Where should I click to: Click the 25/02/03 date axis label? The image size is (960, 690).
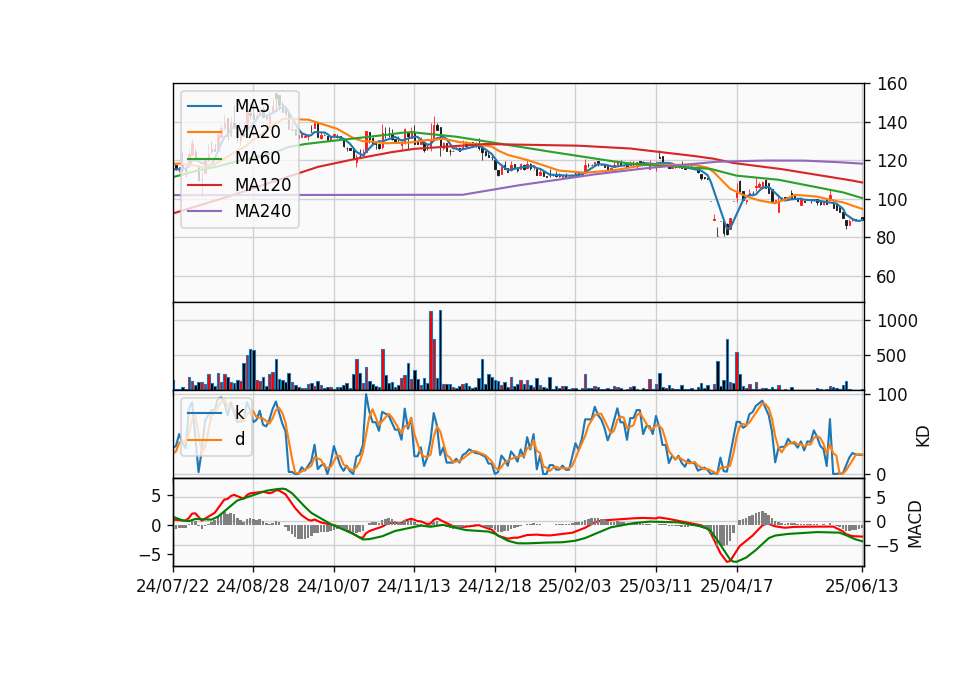[575, 586]
